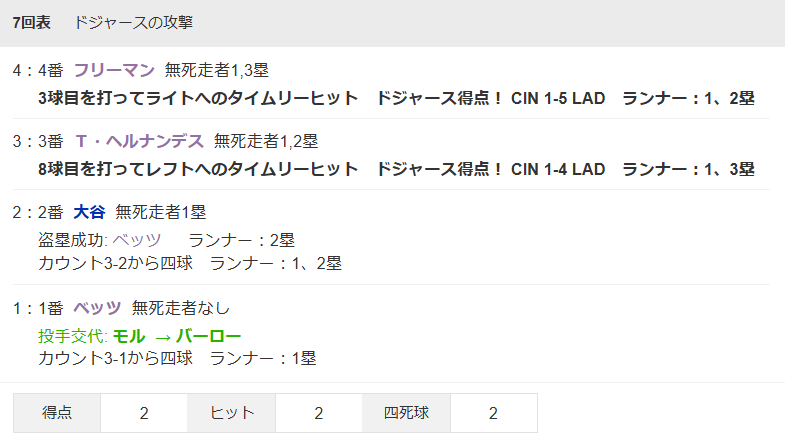The image size is (789, 440).
Task: Click the blue 大谷 player name
Action: [89, 212]
